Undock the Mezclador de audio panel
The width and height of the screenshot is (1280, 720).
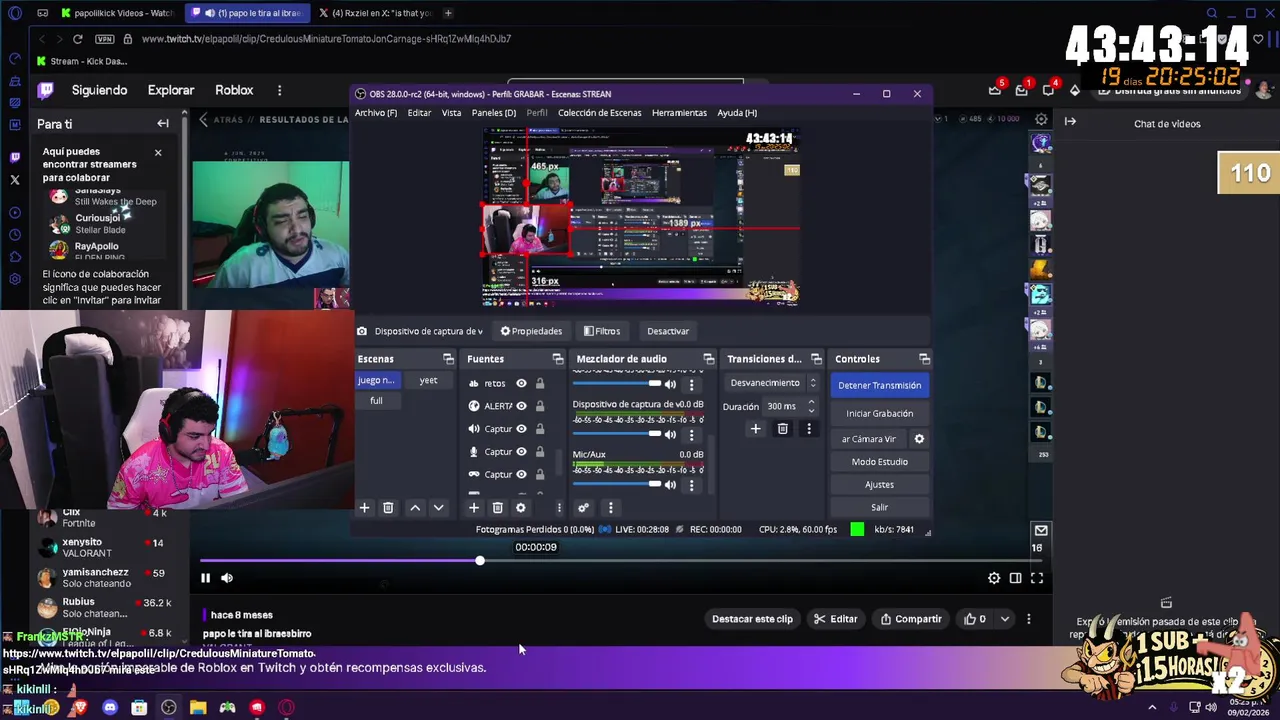[708, 359]
